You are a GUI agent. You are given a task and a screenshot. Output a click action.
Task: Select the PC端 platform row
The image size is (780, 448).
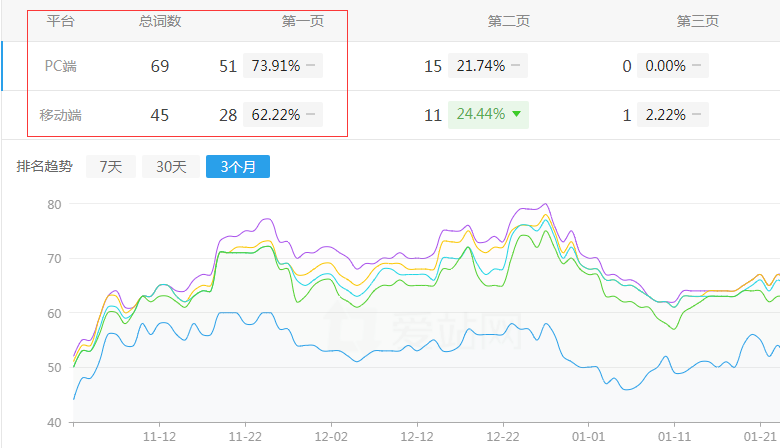(61, 66)
